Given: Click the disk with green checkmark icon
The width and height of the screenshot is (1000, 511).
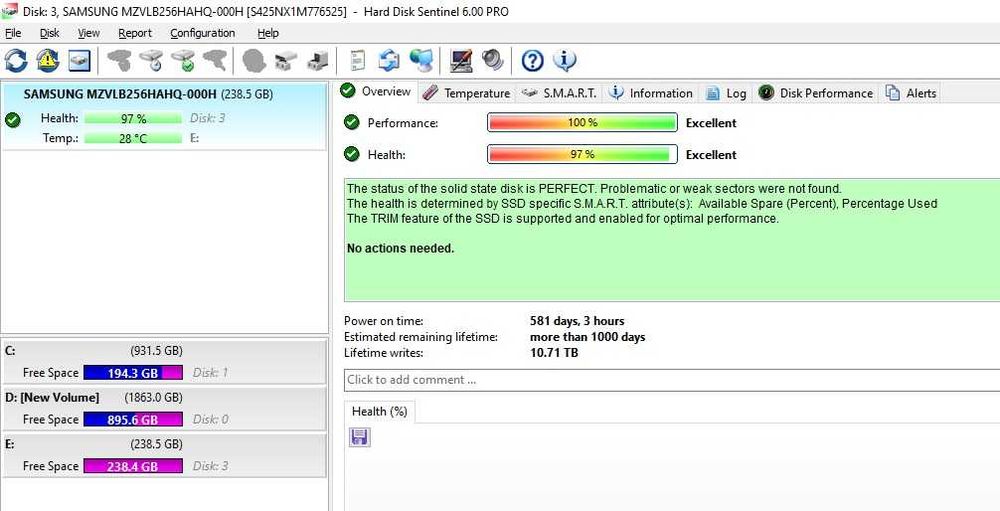Looking at the screenshot, I should click(x=183, y=61).
